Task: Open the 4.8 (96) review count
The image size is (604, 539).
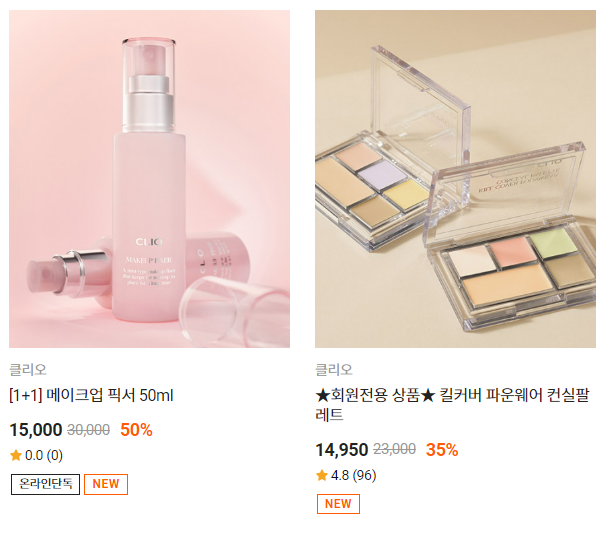Action: point(354,475)
